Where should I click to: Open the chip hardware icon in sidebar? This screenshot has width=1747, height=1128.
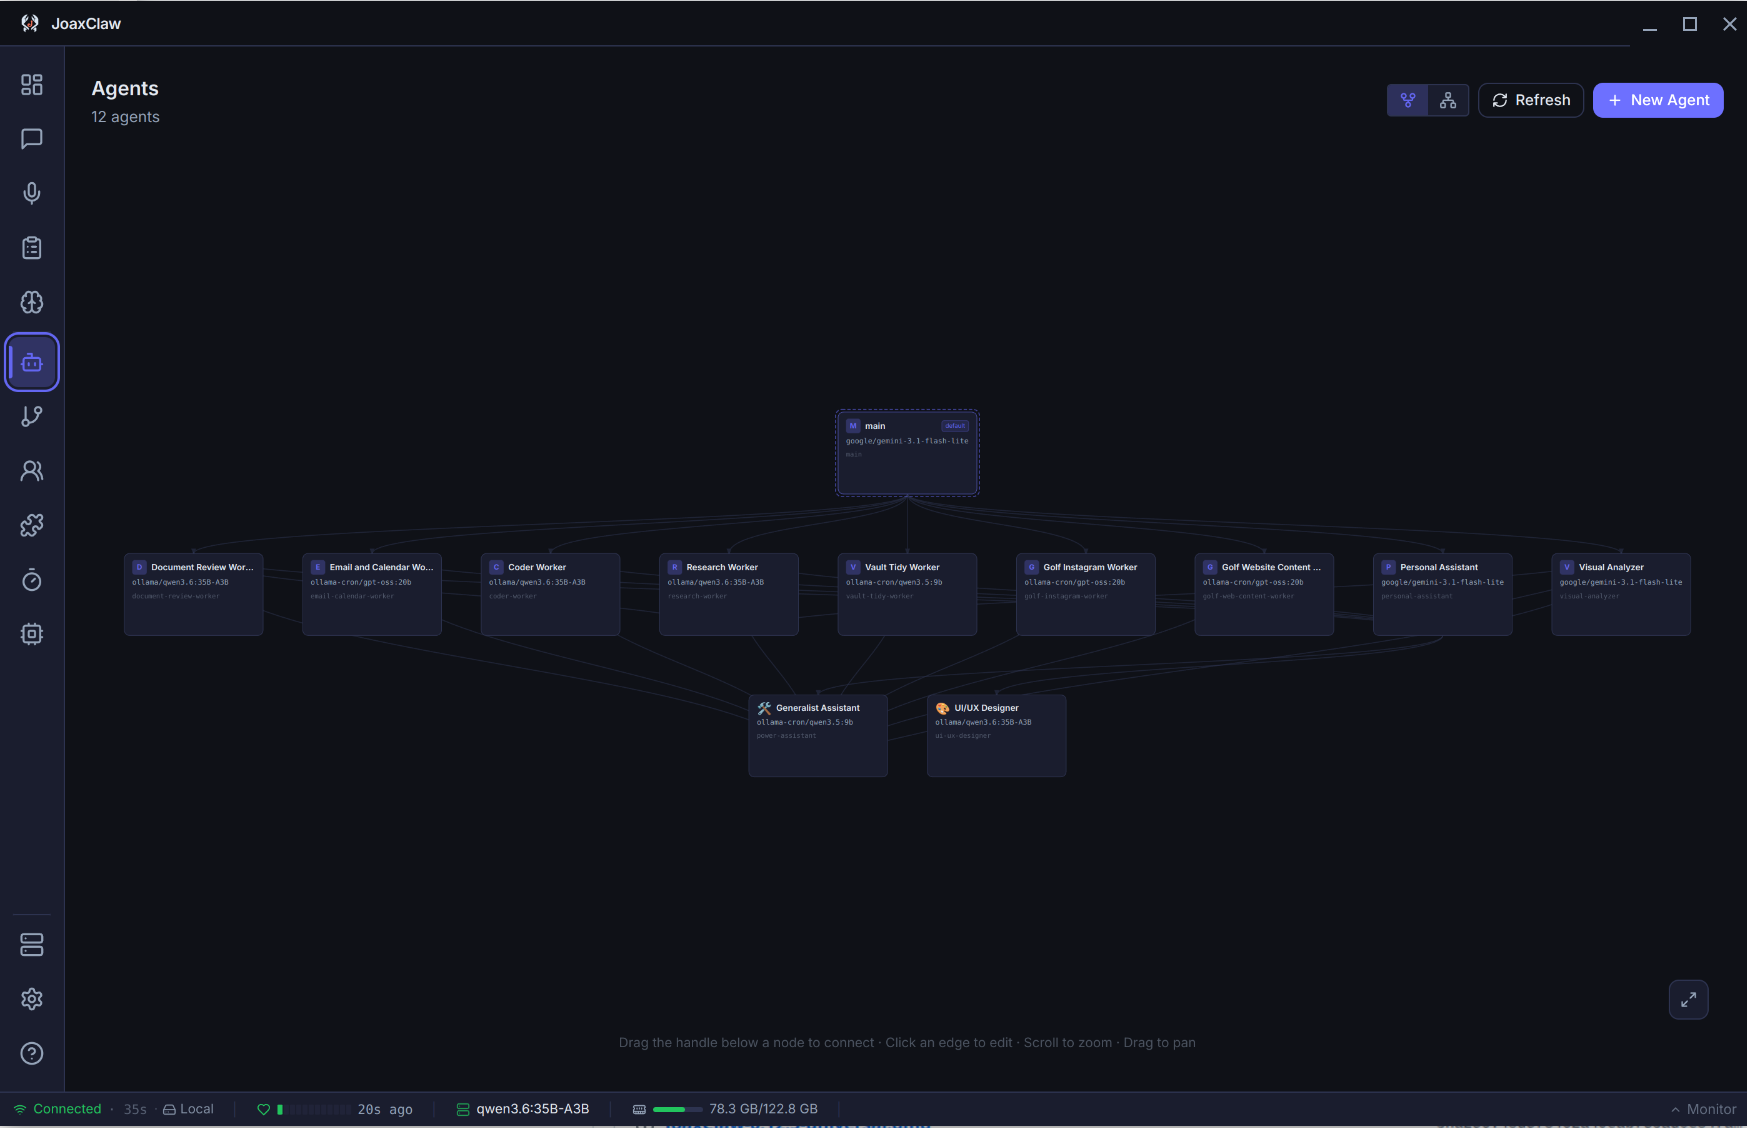(32, 634)
